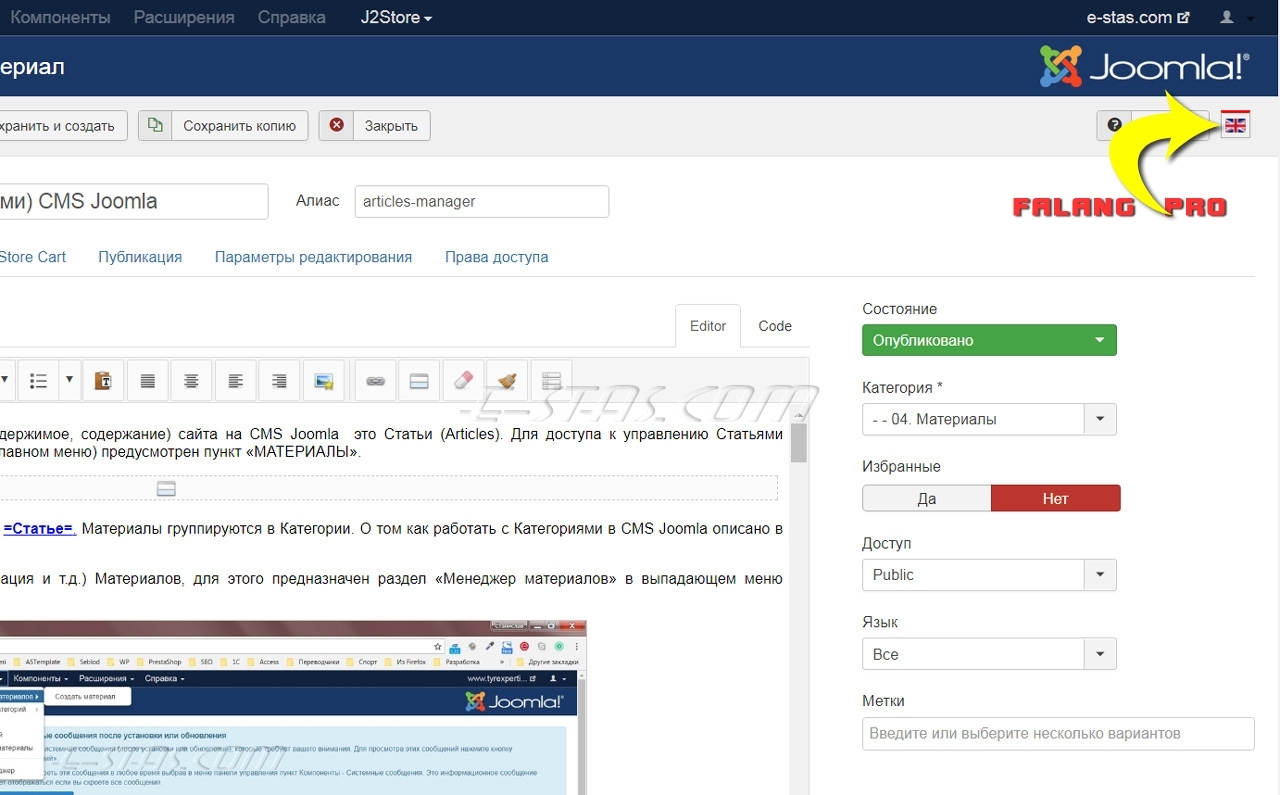
Task: Center-align text in the editor toolbar
Action: (191, 381)
